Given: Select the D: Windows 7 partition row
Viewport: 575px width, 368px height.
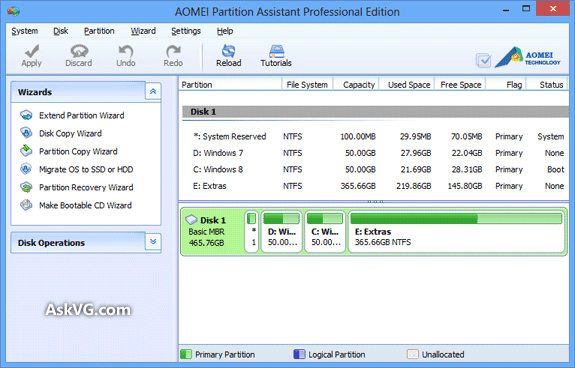Looking at the screenshot, I should 376,153.
